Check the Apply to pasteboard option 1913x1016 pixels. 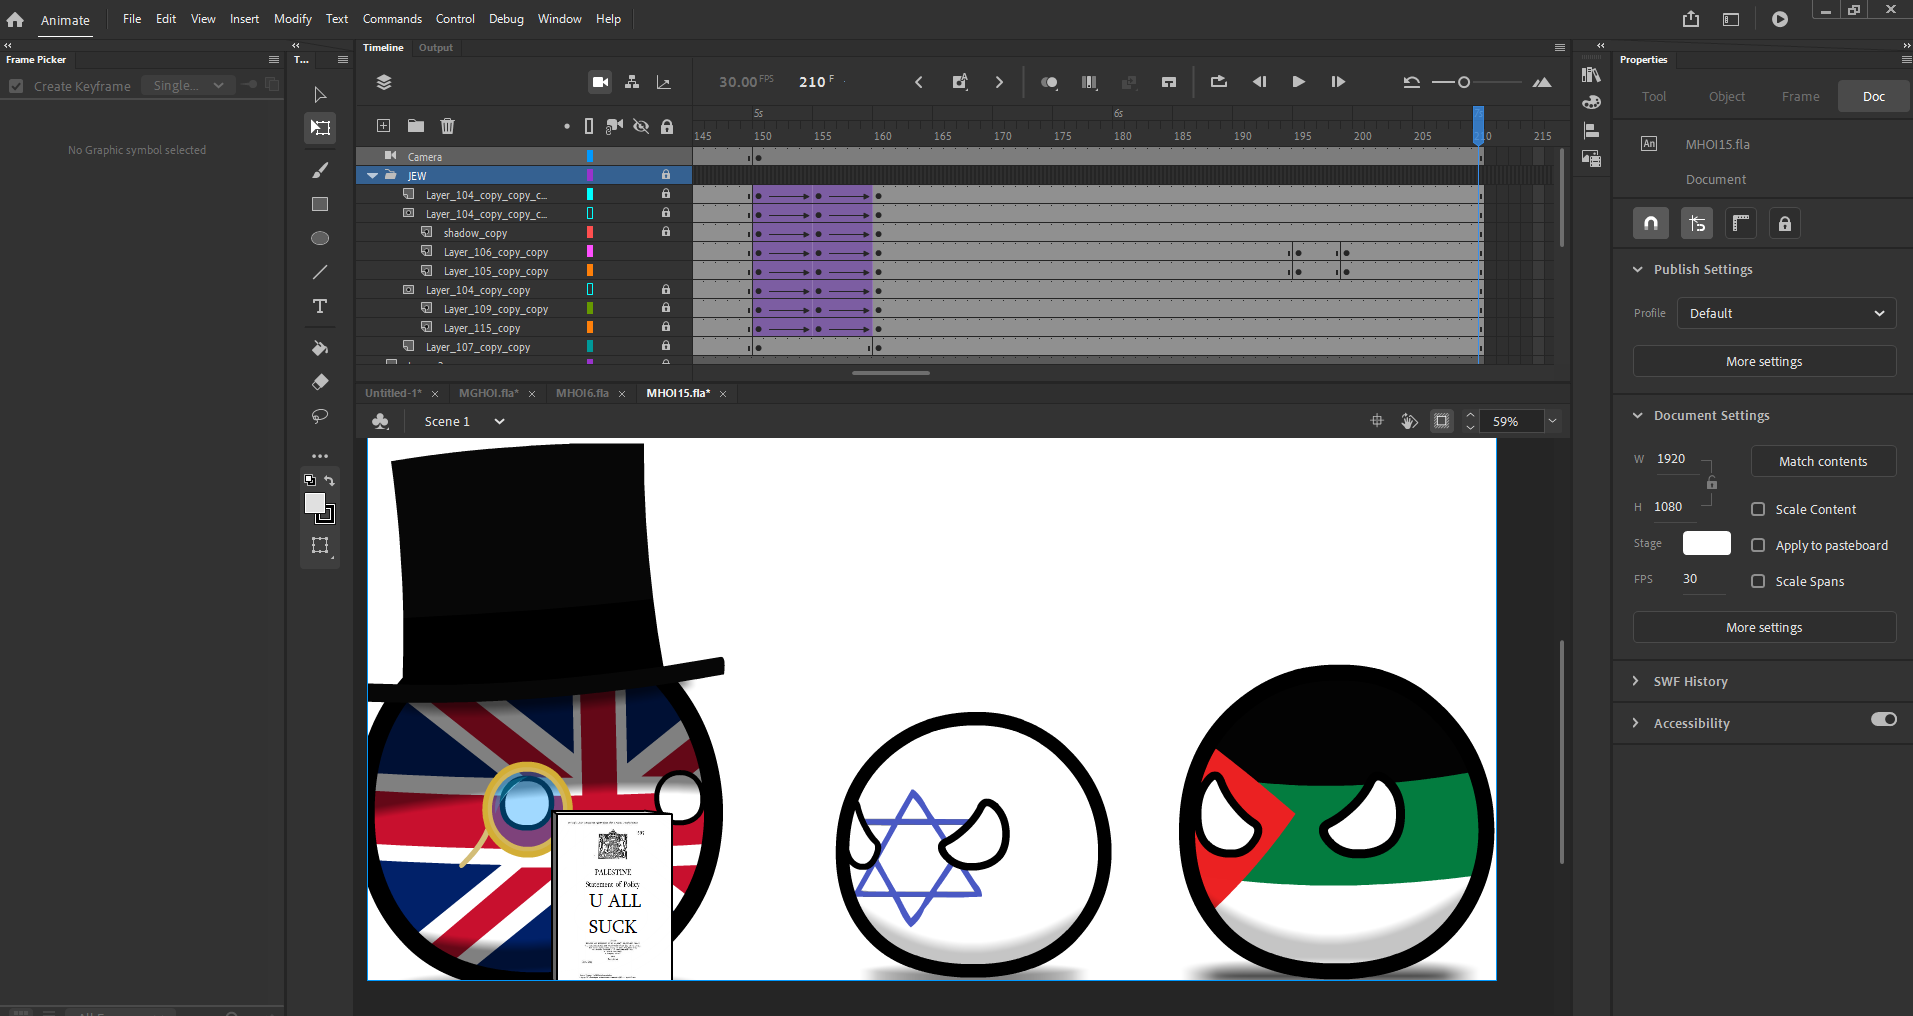click(1758, 545)
